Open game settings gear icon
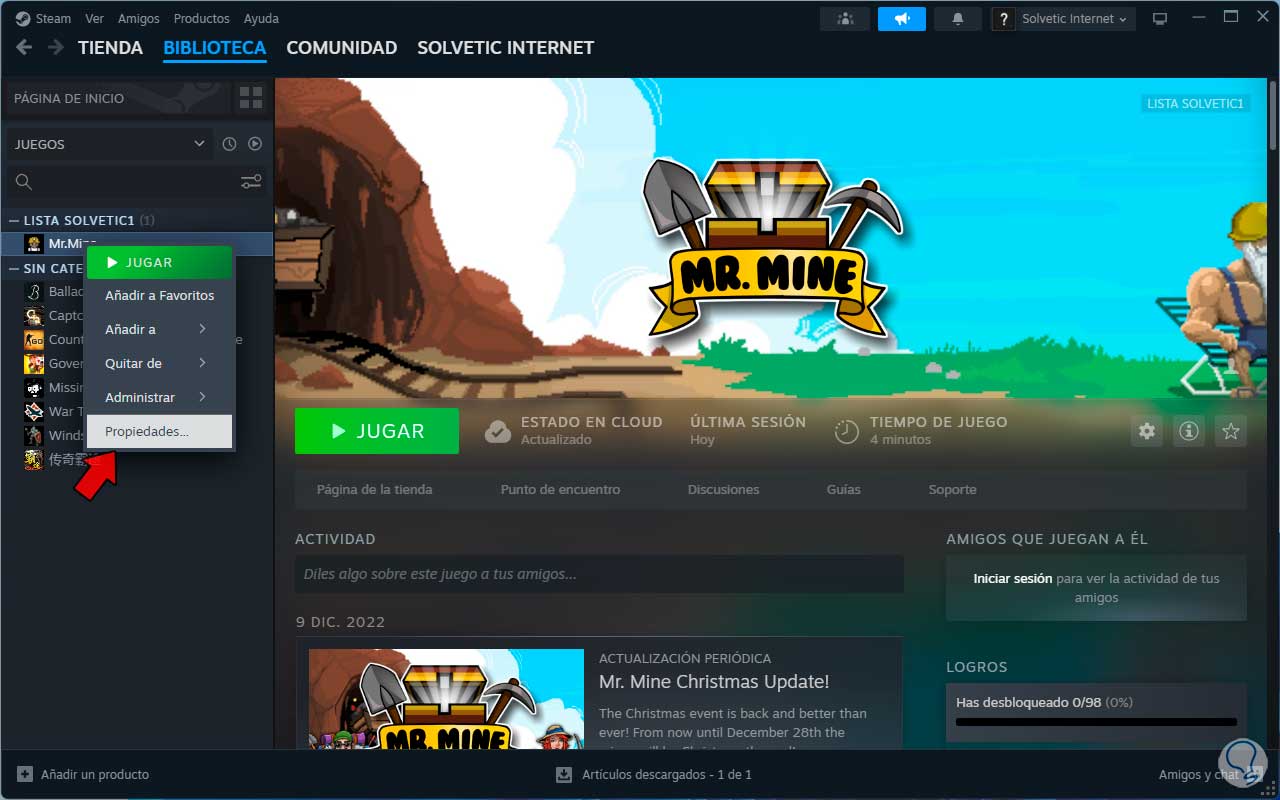1280x800 pixels. [x=1147, y=431]
